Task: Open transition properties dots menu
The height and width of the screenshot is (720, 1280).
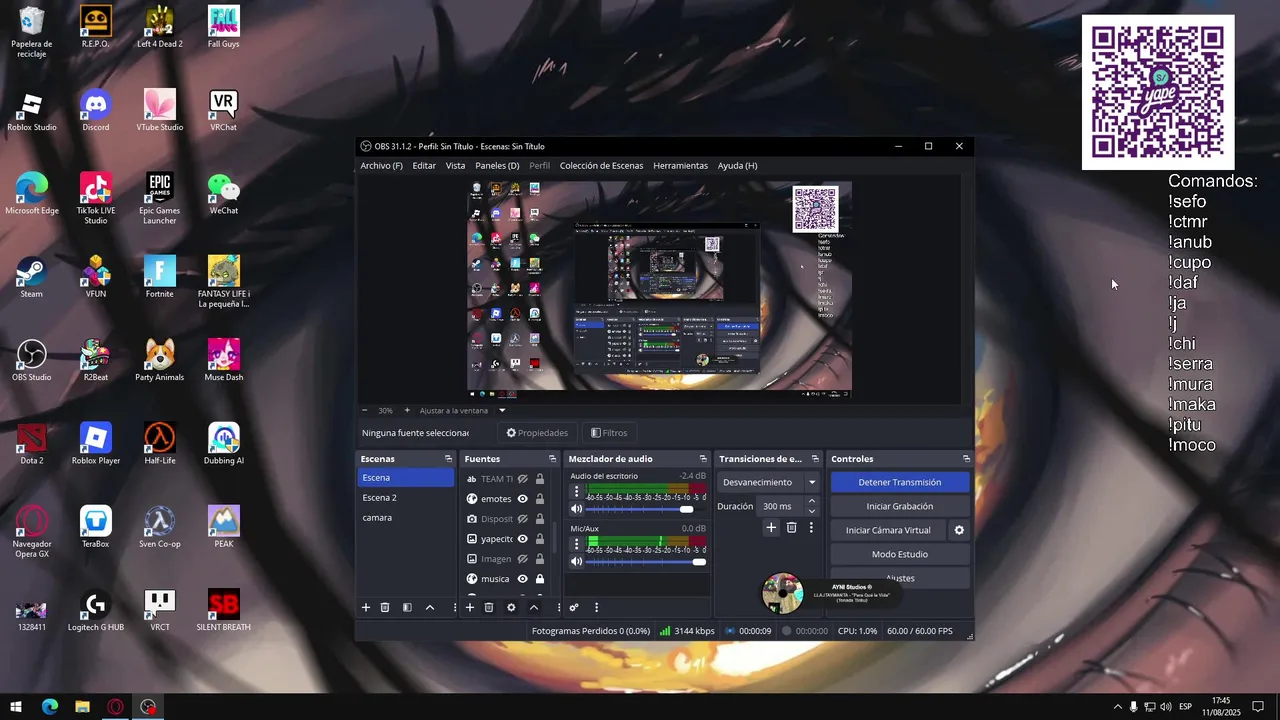Action: click(x=811, y=527)
